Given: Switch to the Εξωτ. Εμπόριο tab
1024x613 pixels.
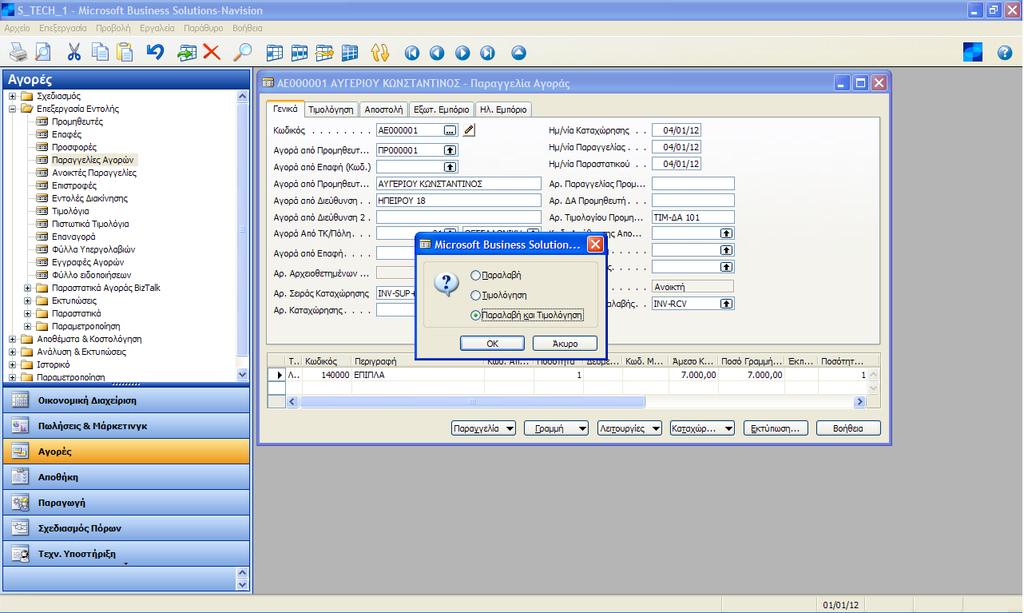Looking at the screenshot, I should [441, 110].
